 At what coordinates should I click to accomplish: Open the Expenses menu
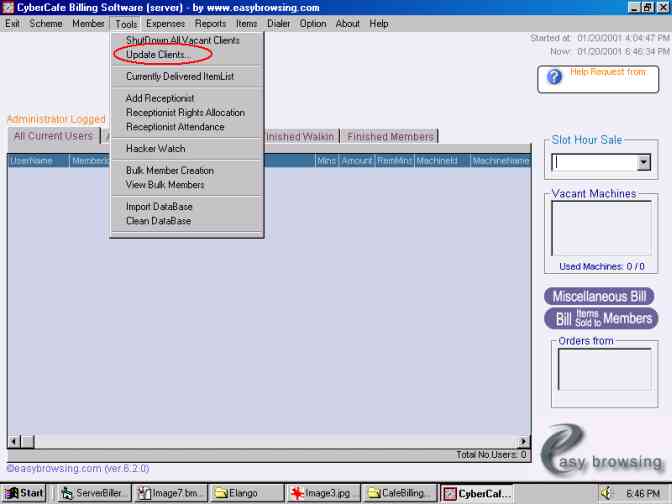165,23
